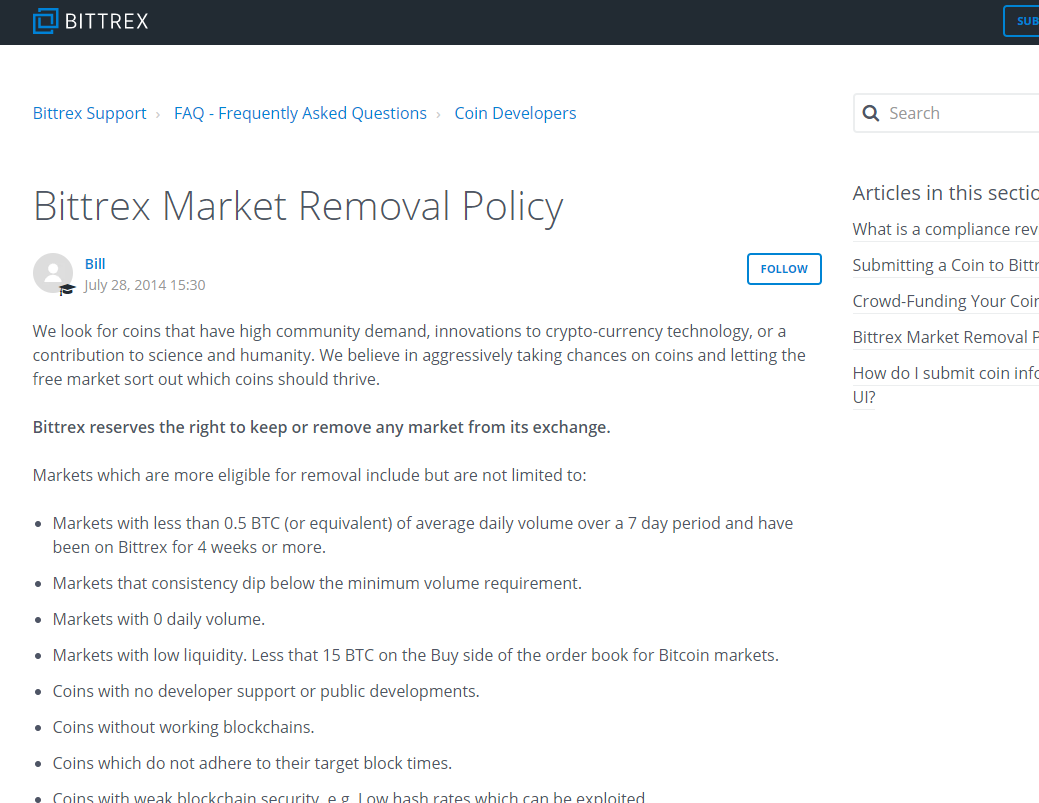This screenshot has height=803, width=1039.
Task: Open FAQ - Frequently Asked Questions breadcrumb
Action: click(x=300, y=113)
